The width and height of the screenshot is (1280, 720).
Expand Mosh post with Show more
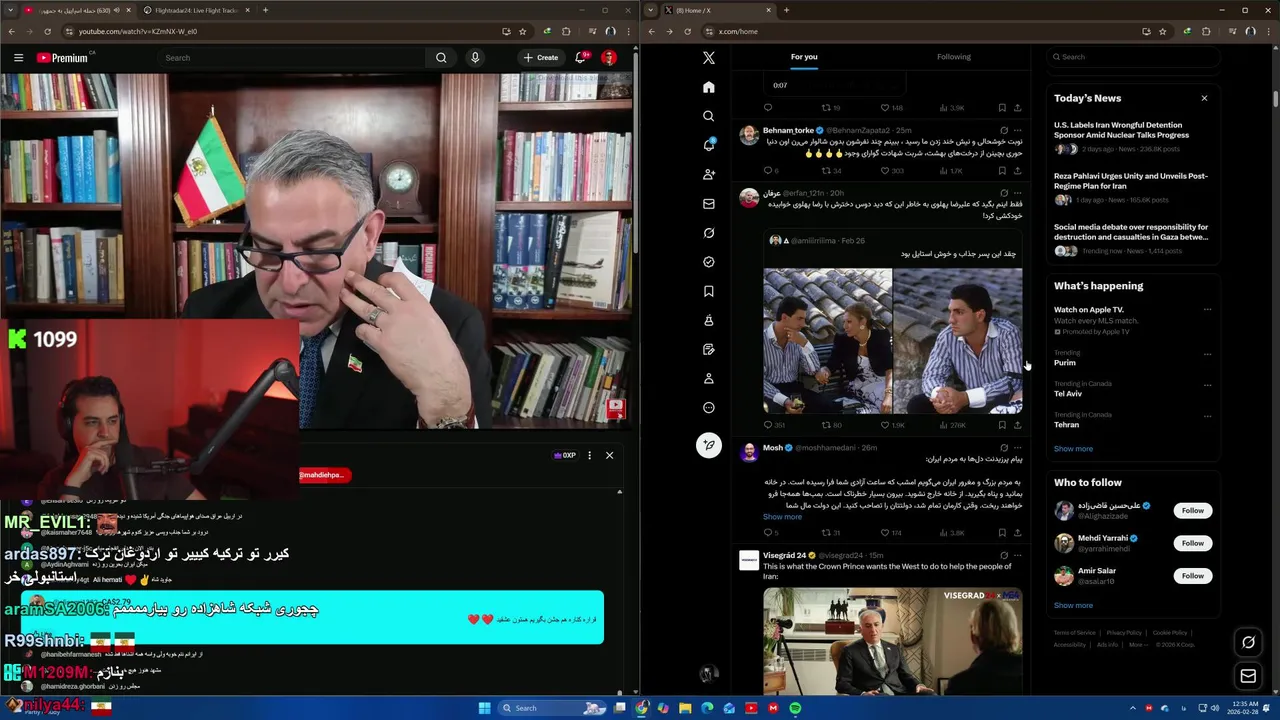click(x=782, y=517)
